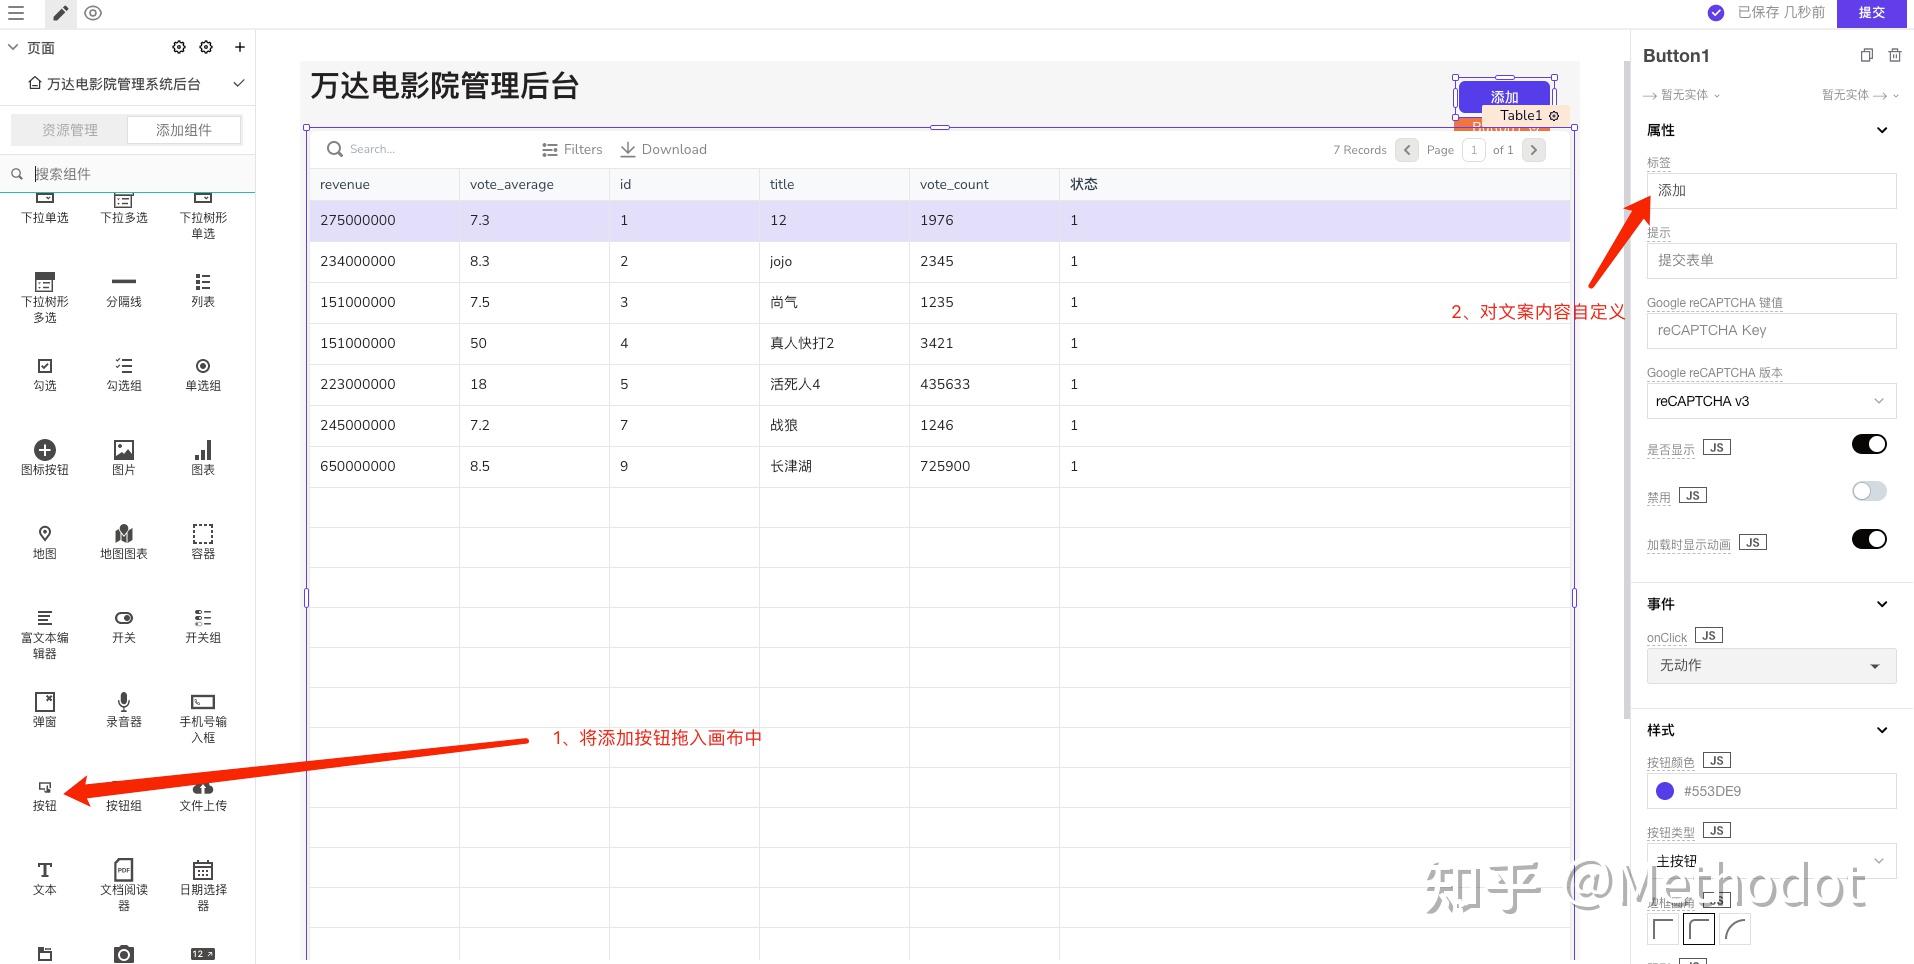This screenshot has height=964, width=1914.
Task: Toggle JS mode for 按钮类型
Action: click(x=1717, y=830)
